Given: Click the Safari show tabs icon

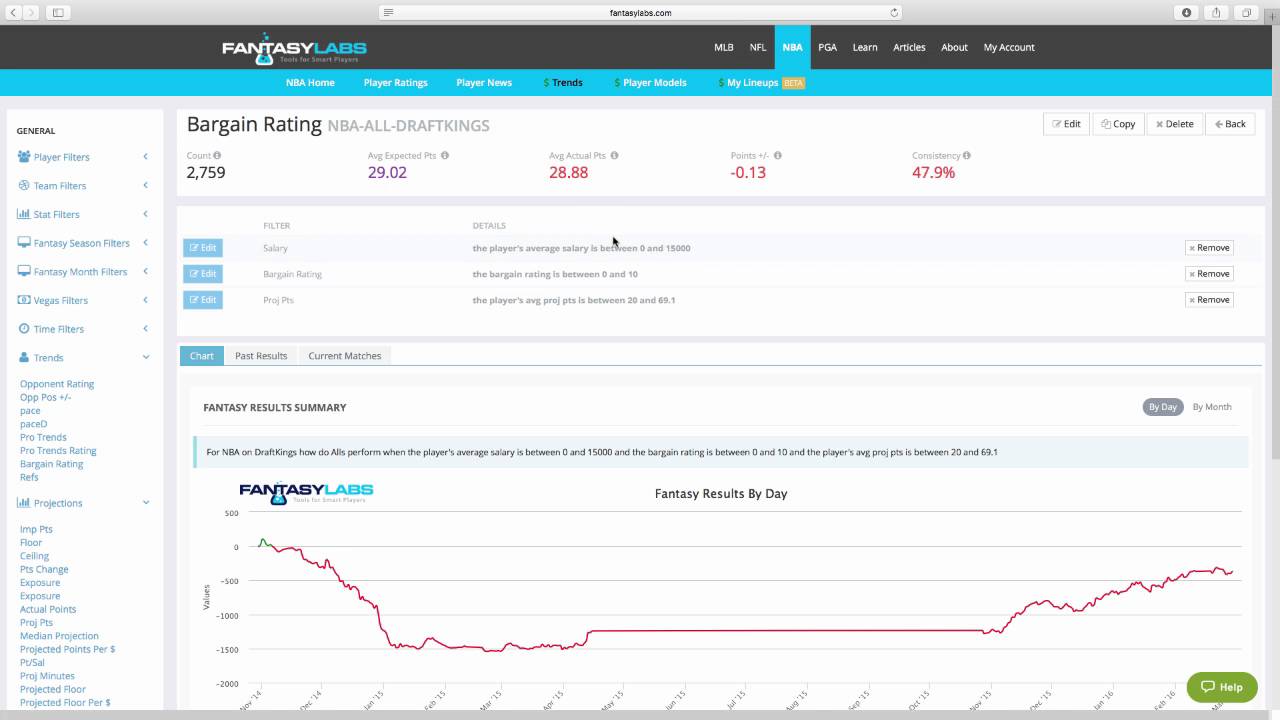Looking at the screenshot, I should (1247, 12).
